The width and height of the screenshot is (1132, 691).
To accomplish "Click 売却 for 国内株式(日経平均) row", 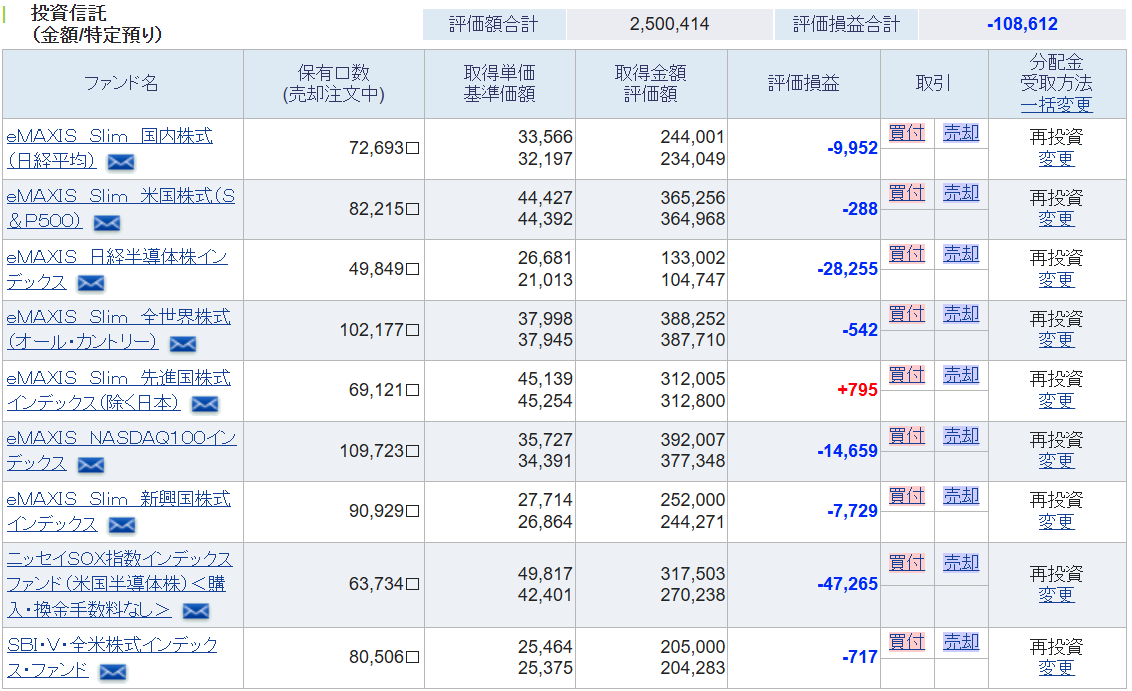I will point(961,133).
